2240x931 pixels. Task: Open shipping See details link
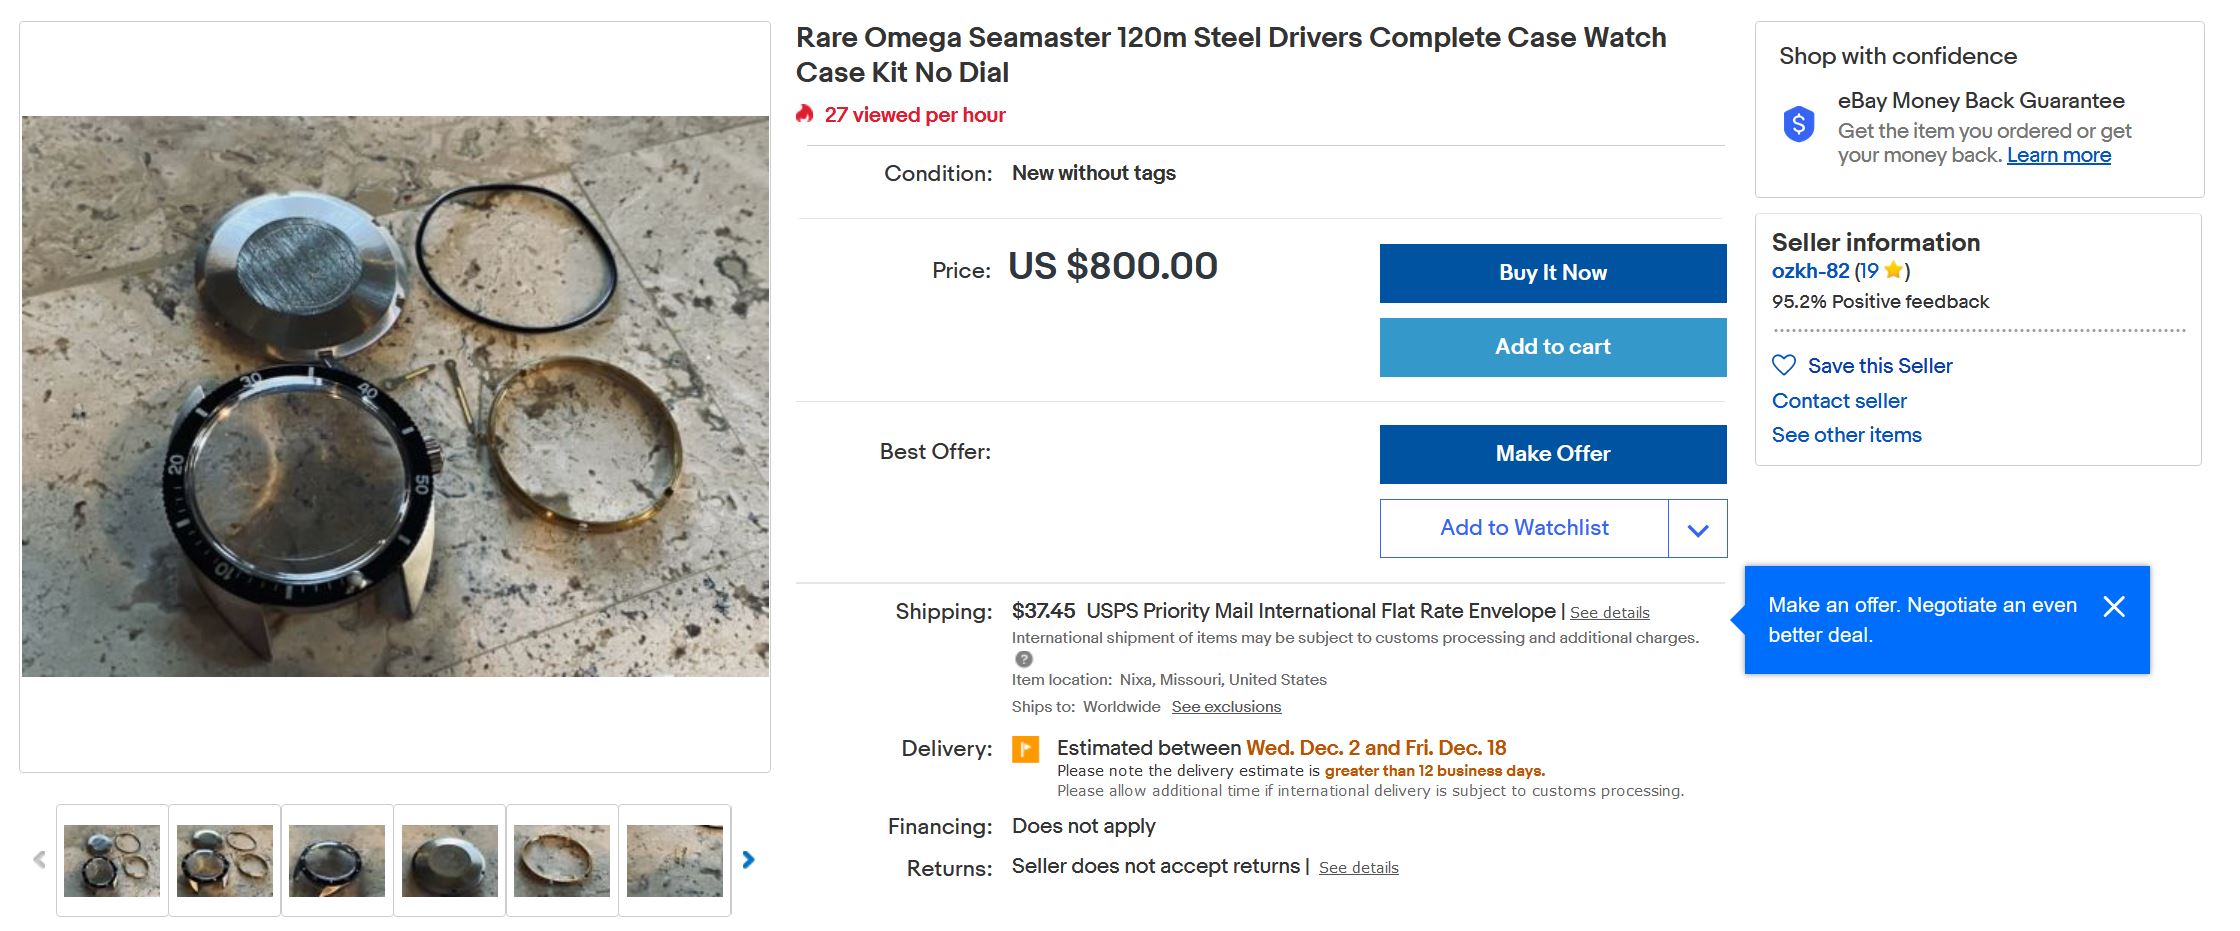[x=1609, y=613]
